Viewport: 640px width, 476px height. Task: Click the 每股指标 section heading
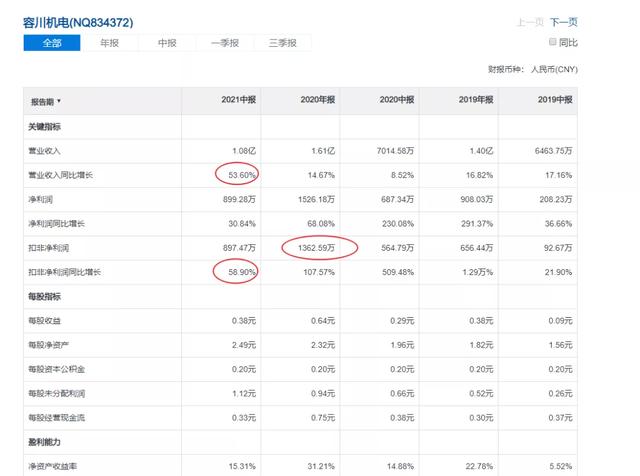[x=44, y=297]
